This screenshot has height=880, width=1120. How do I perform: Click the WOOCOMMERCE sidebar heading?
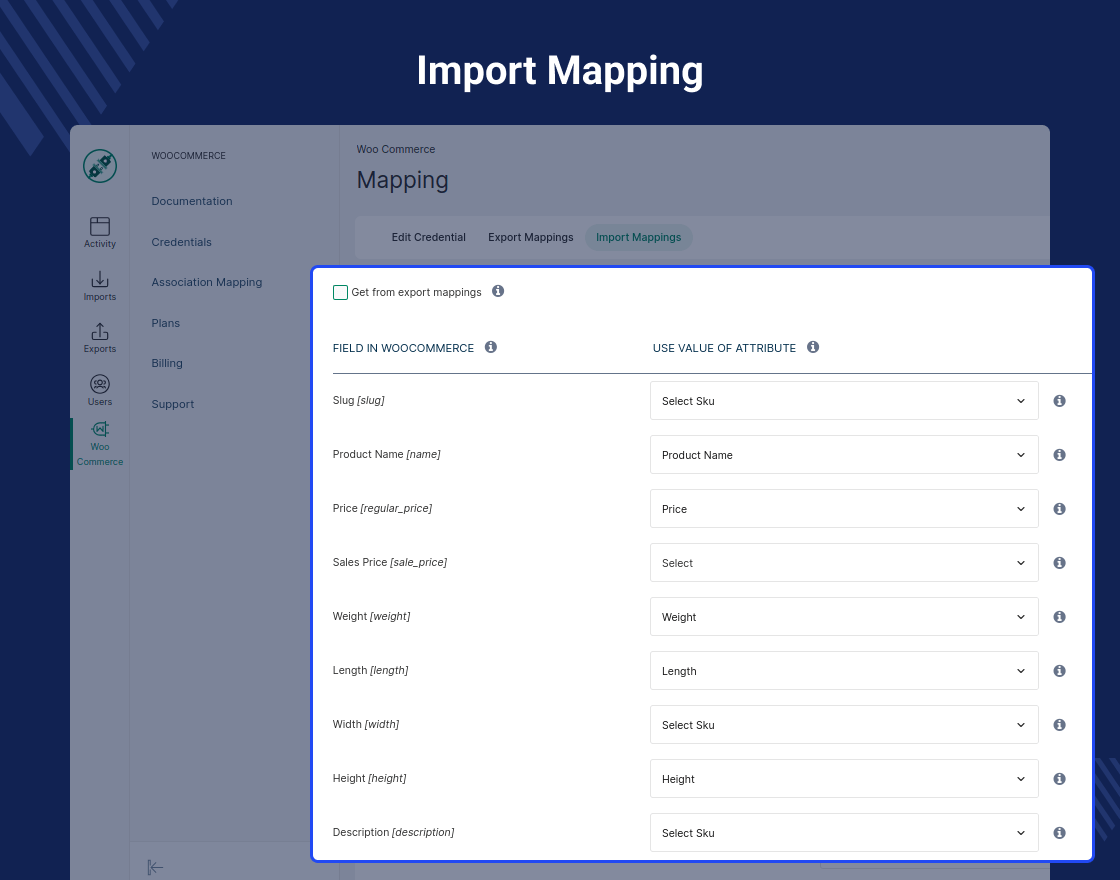tap(189, 156)
